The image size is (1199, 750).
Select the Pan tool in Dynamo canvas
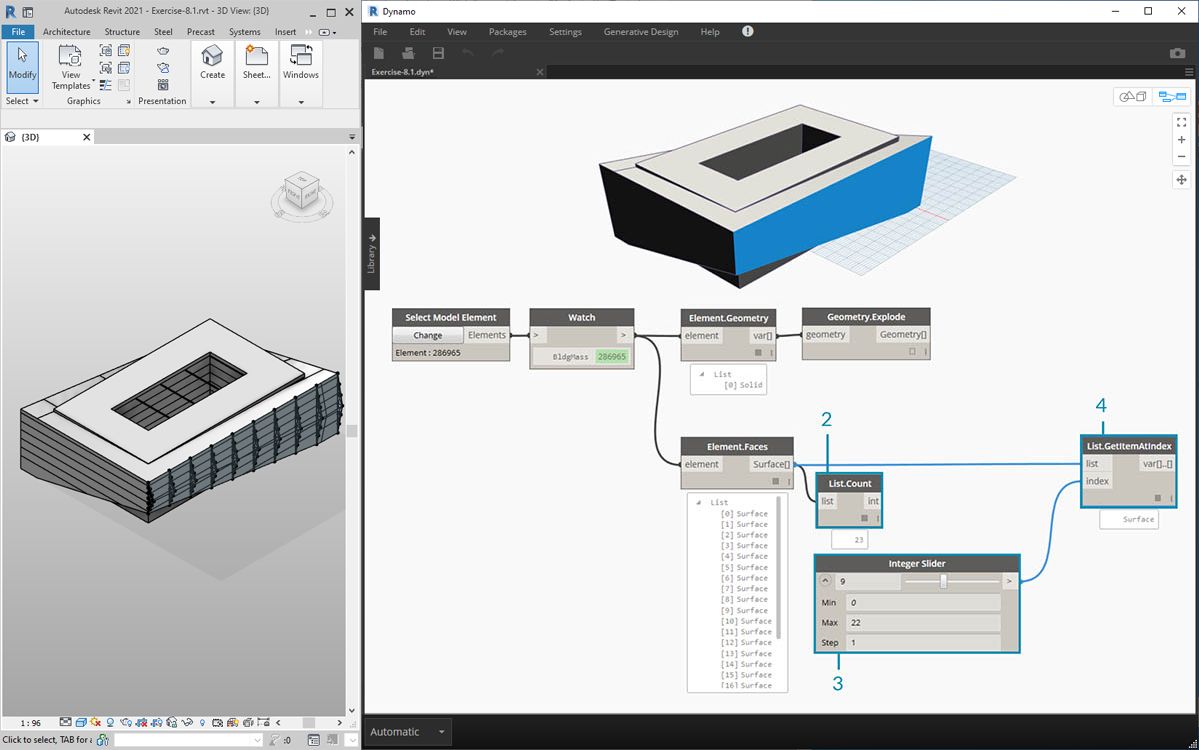click(x=1181, y=180)
